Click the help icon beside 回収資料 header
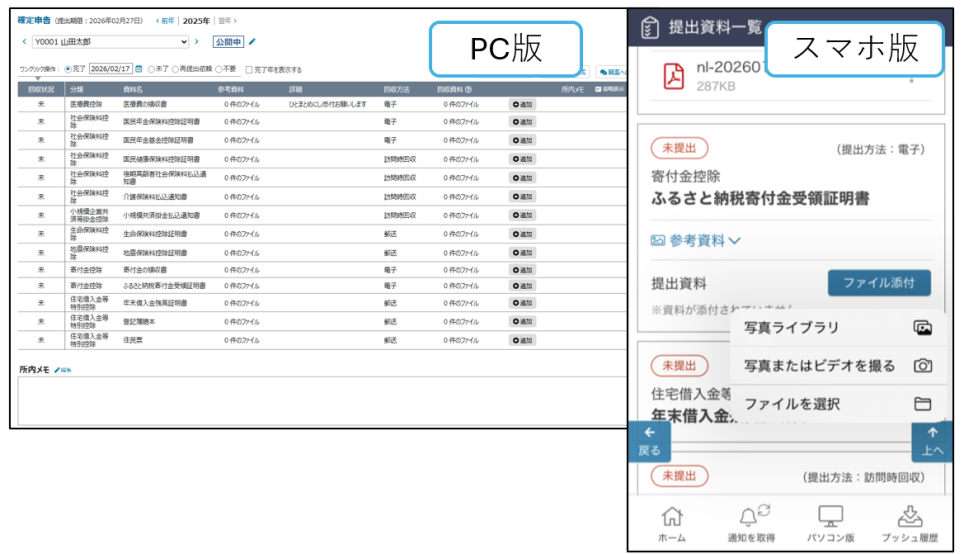This screenshot has height=554, width=964. pyautogui.click(x=468, y=89)
